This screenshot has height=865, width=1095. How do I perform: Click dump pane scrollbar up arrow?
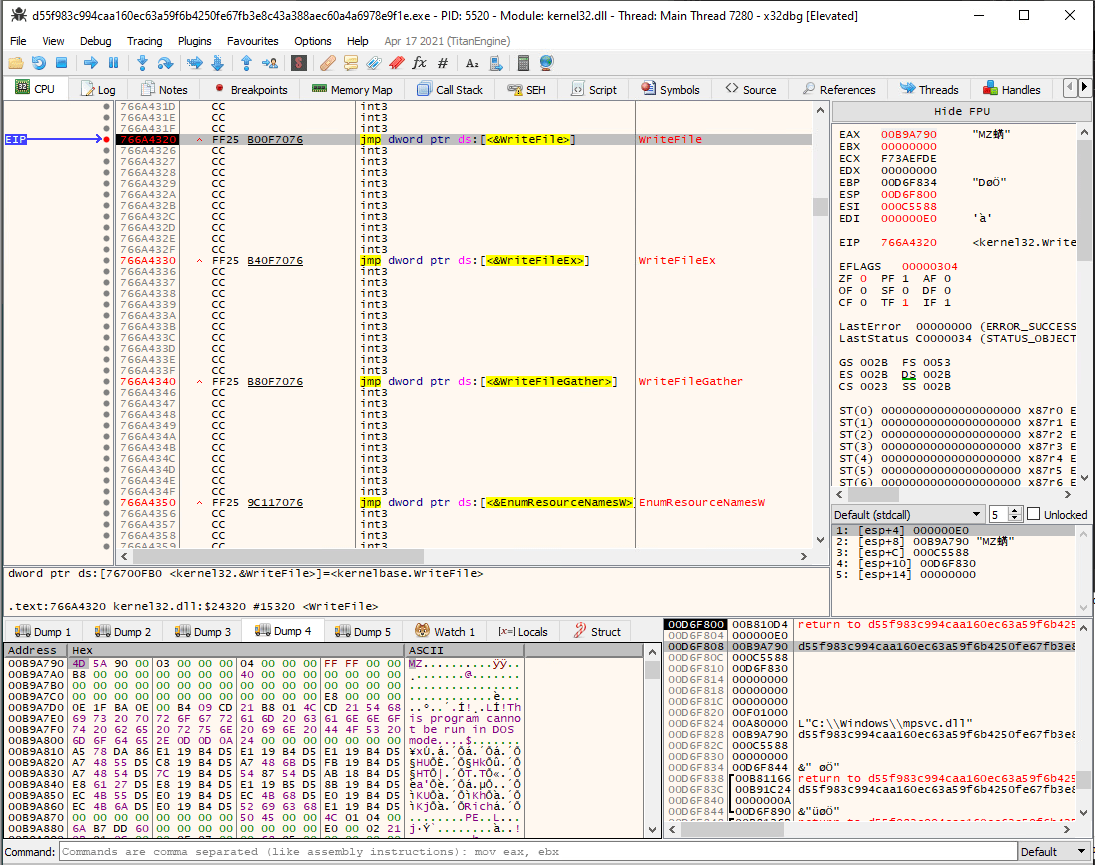pos(652,652)
